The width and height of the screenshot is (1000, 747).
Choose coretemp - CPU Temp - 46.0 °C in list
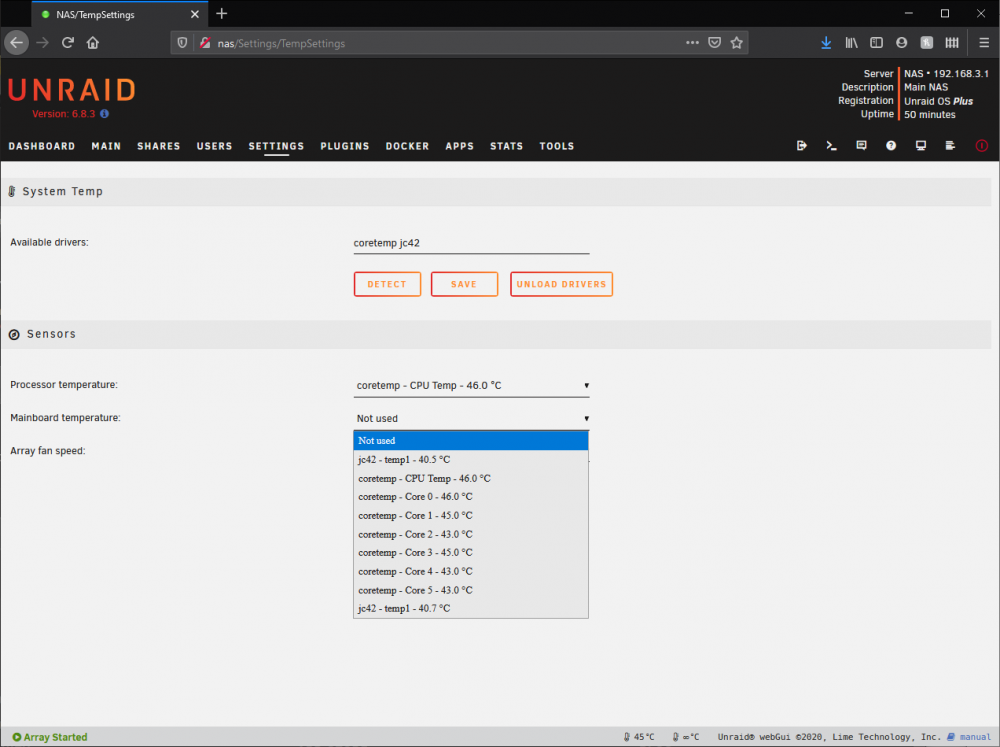click(x=471, y=478)
